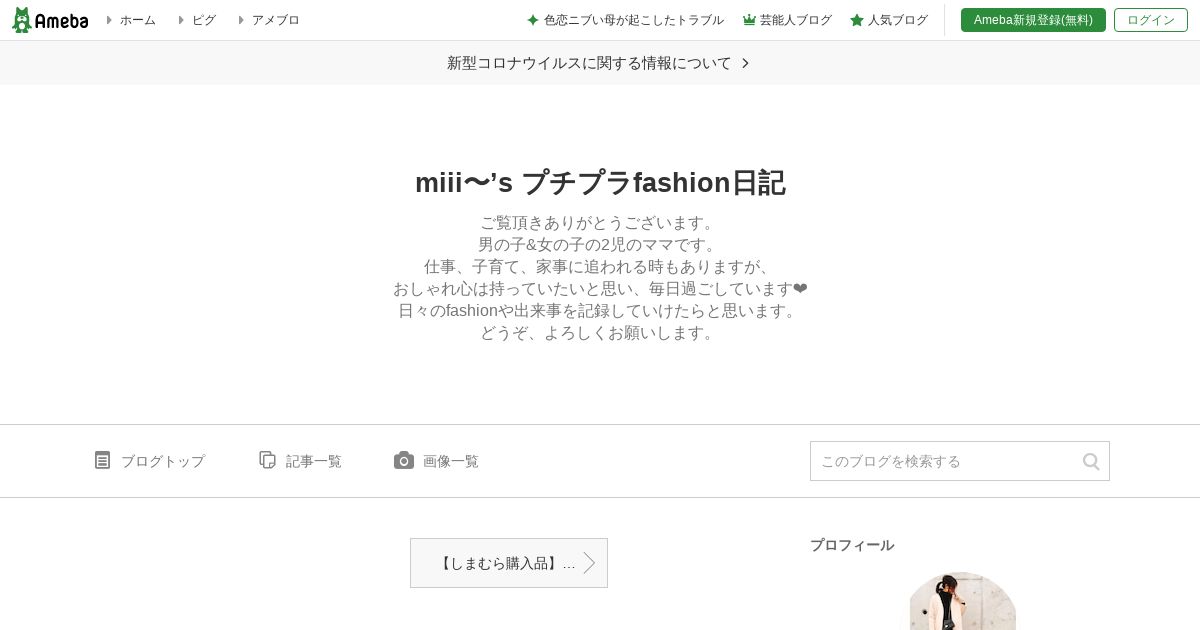
Task: Click the ブログトップ document icon
Action: [x=102, y=460]
